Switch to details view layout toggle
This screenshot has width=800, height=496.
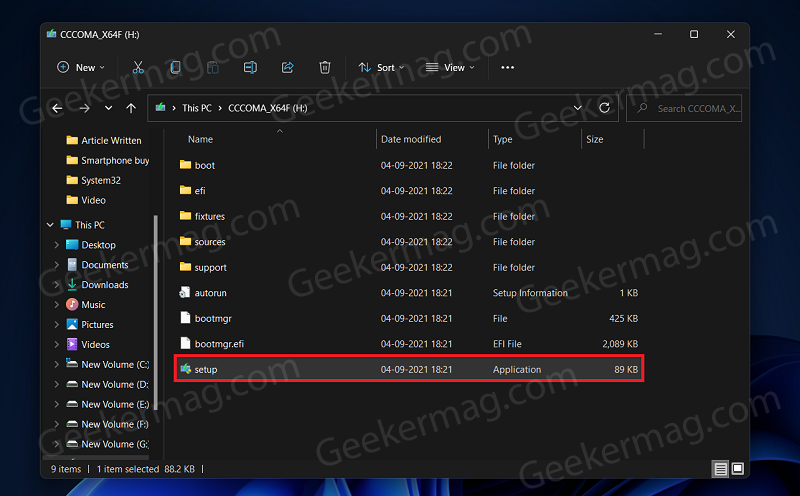[720, 468]
